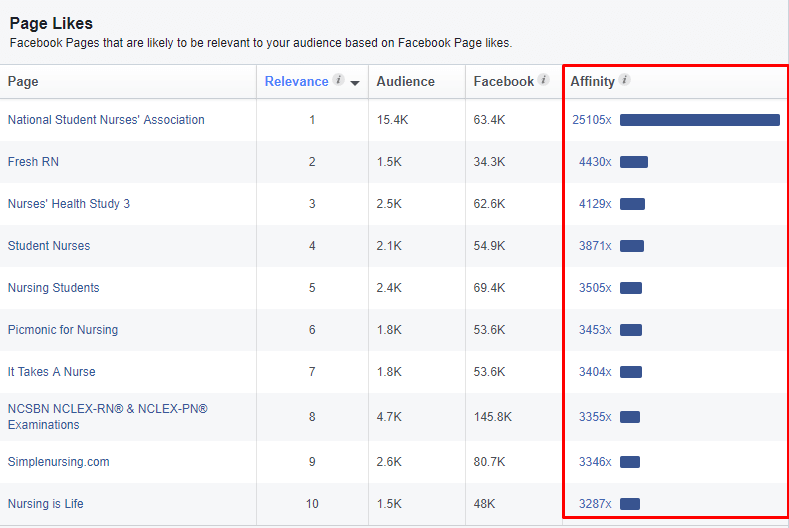The width and height of the screenshot is (789, 528).
Task: Click the 3355x affinity value
Action: pyautogui.click(x=595, y=417)
